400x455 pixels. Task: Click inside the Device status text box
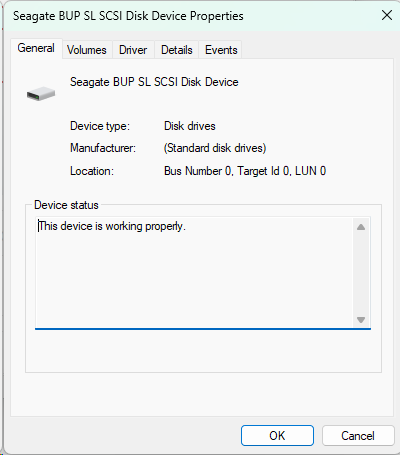pos(203,273)
